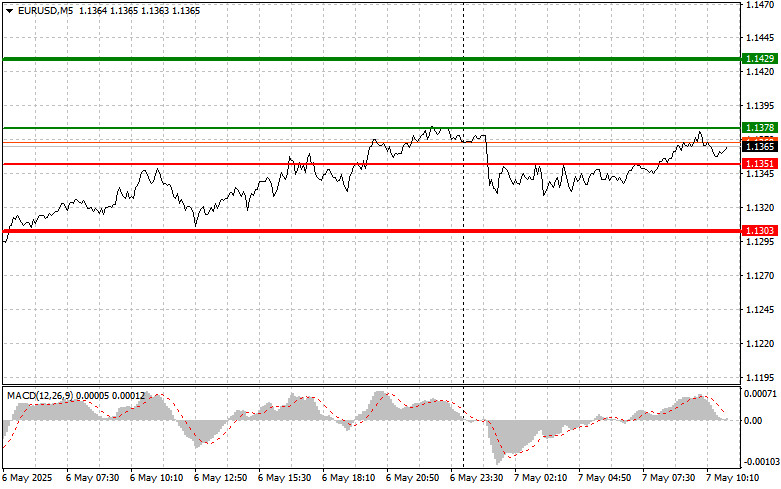781x489 pixels.
Task: Select the thin red 1.1351 horizontal line
Action: 372,164
